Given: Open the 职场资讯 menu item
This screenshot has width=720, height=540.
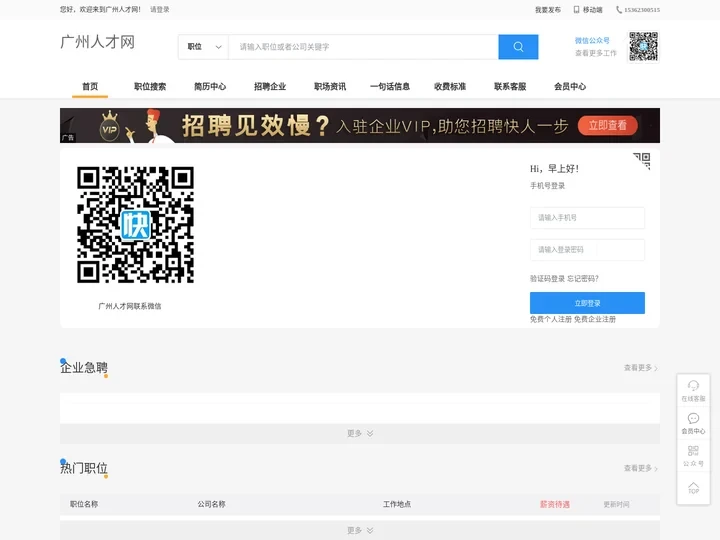Looking at the screenshot, I should click(x=330, y=86).
